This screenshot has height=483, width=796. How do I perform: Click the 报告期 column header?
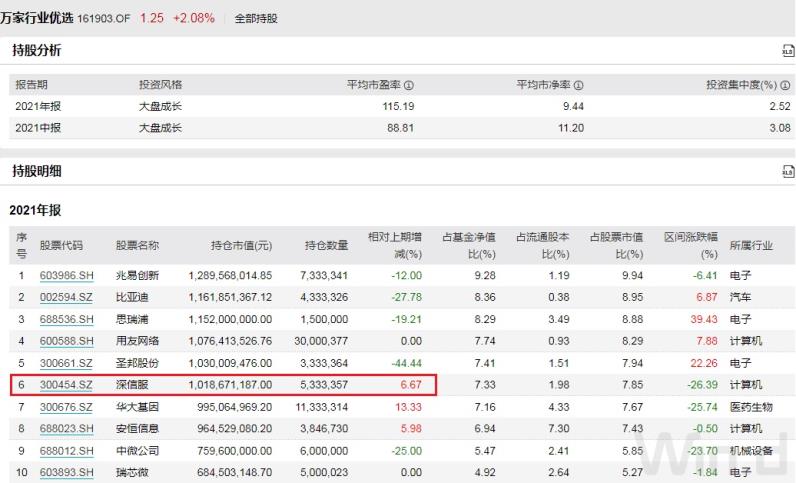(x=31, y=85)
